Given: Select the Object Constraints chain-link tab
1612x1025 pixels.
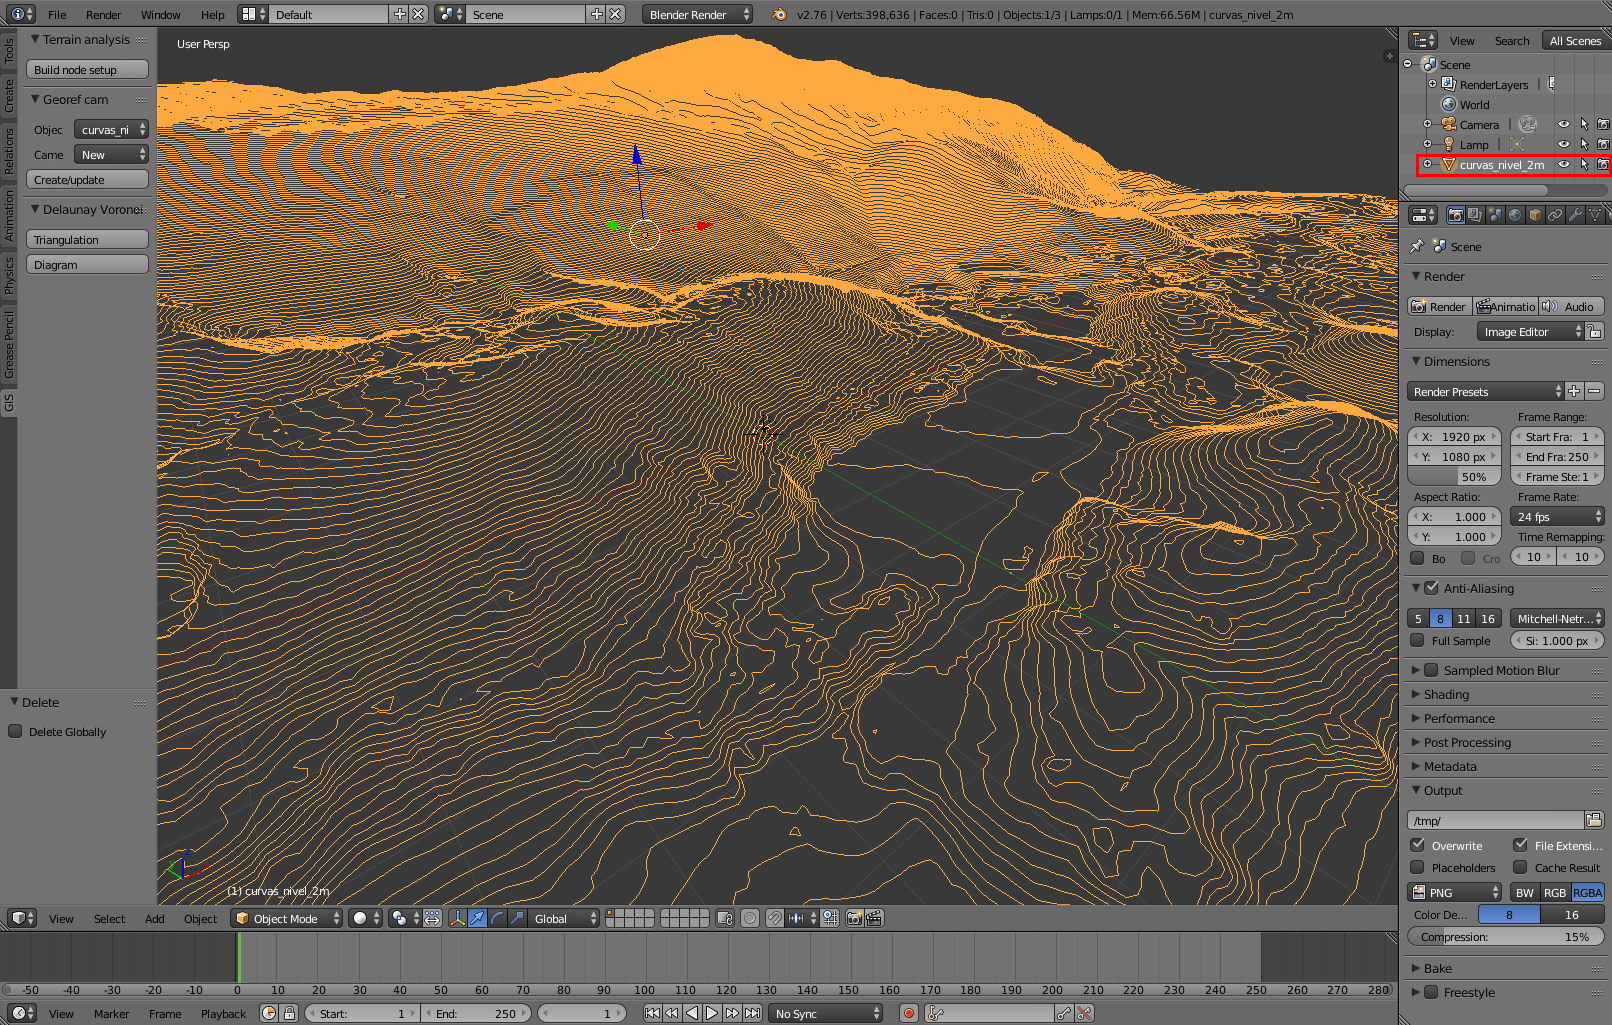Looking at the screenshot, I should (x=1554, y=214).
